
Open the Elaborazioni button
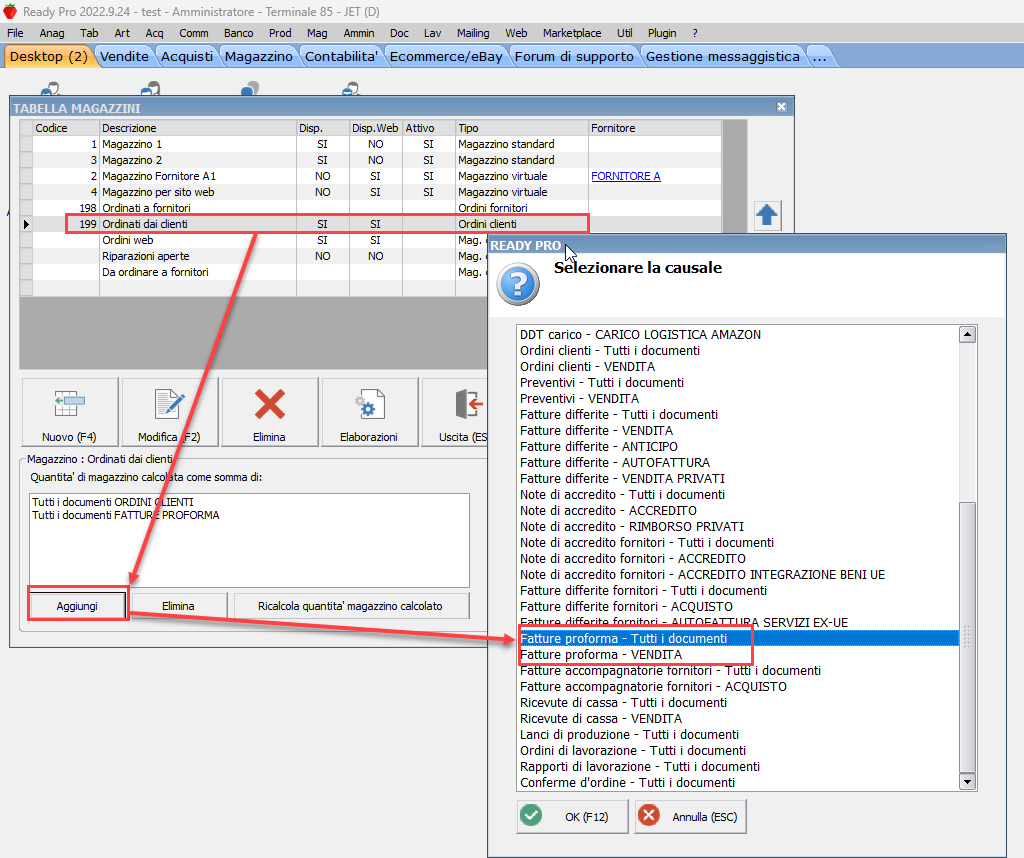coord(369,412)
